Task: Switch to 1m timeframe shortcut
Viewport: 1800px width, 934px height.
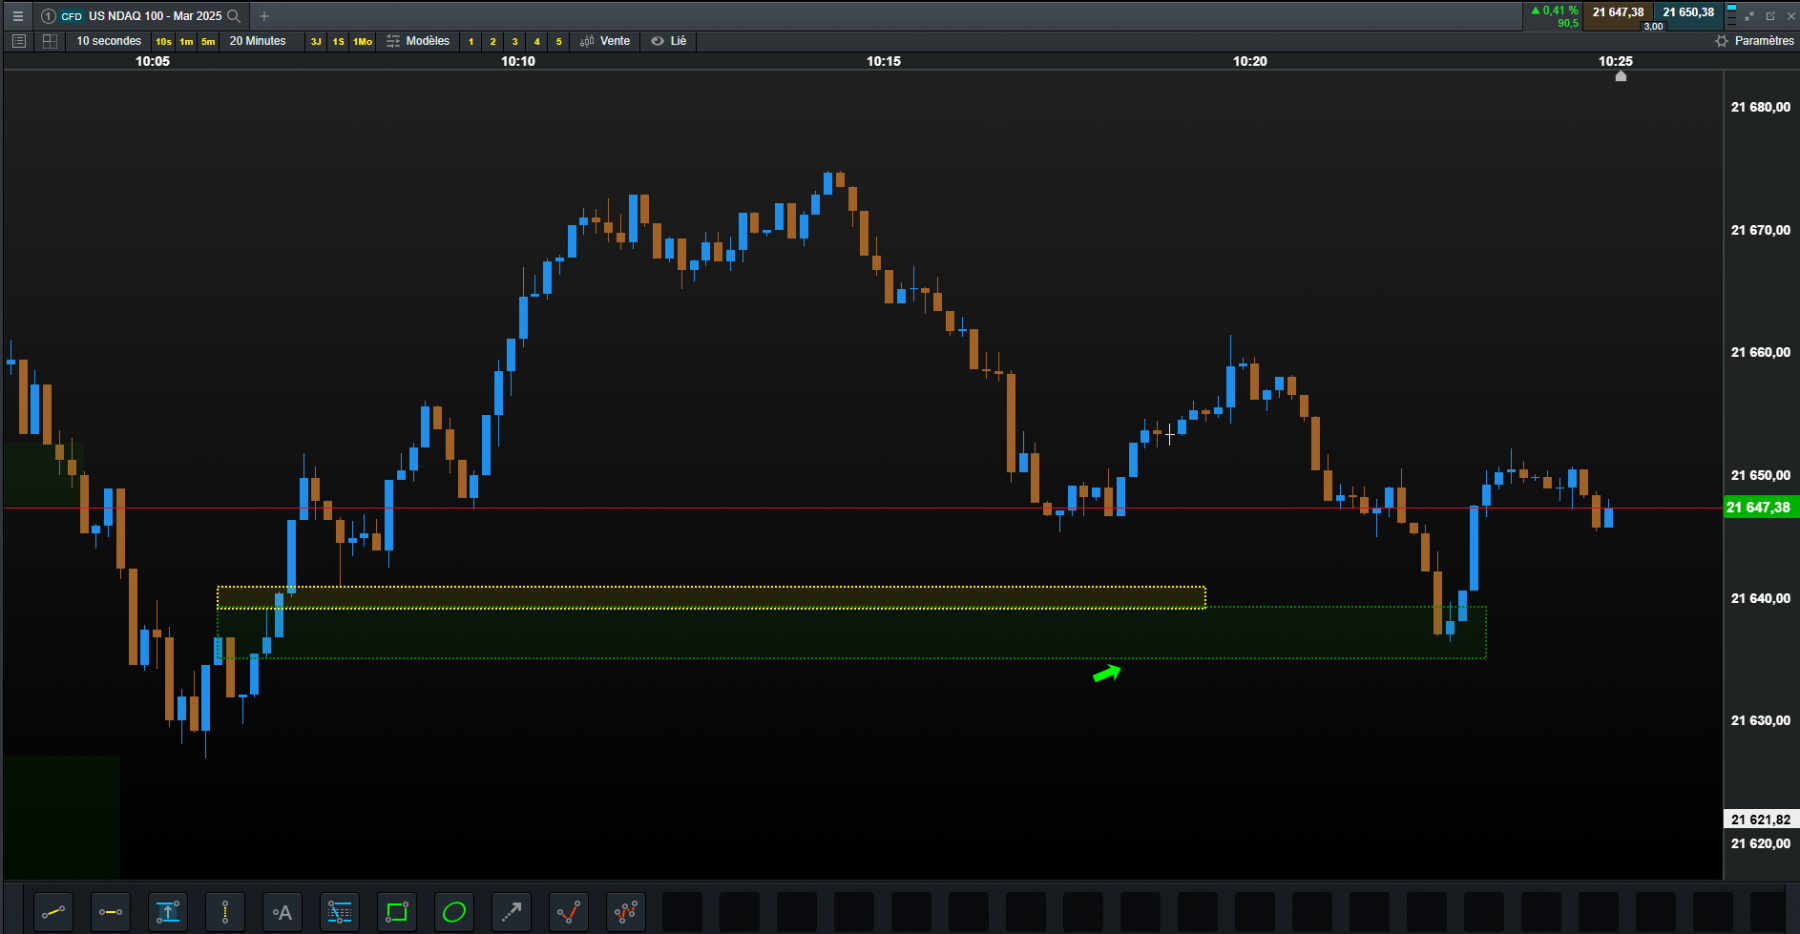Action: point(186,41)
